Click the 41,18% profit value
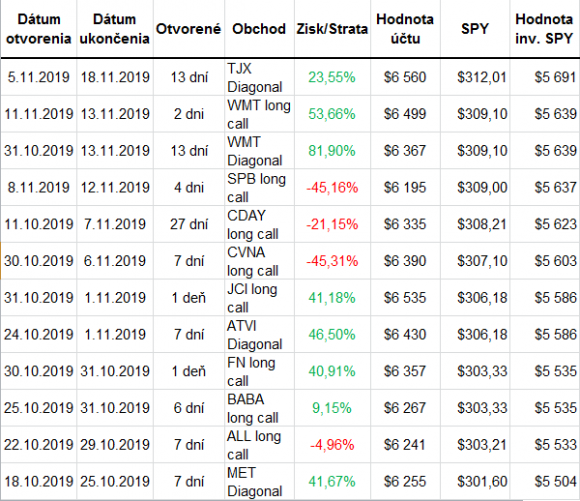580x501 pixels. tap(332, 298)
